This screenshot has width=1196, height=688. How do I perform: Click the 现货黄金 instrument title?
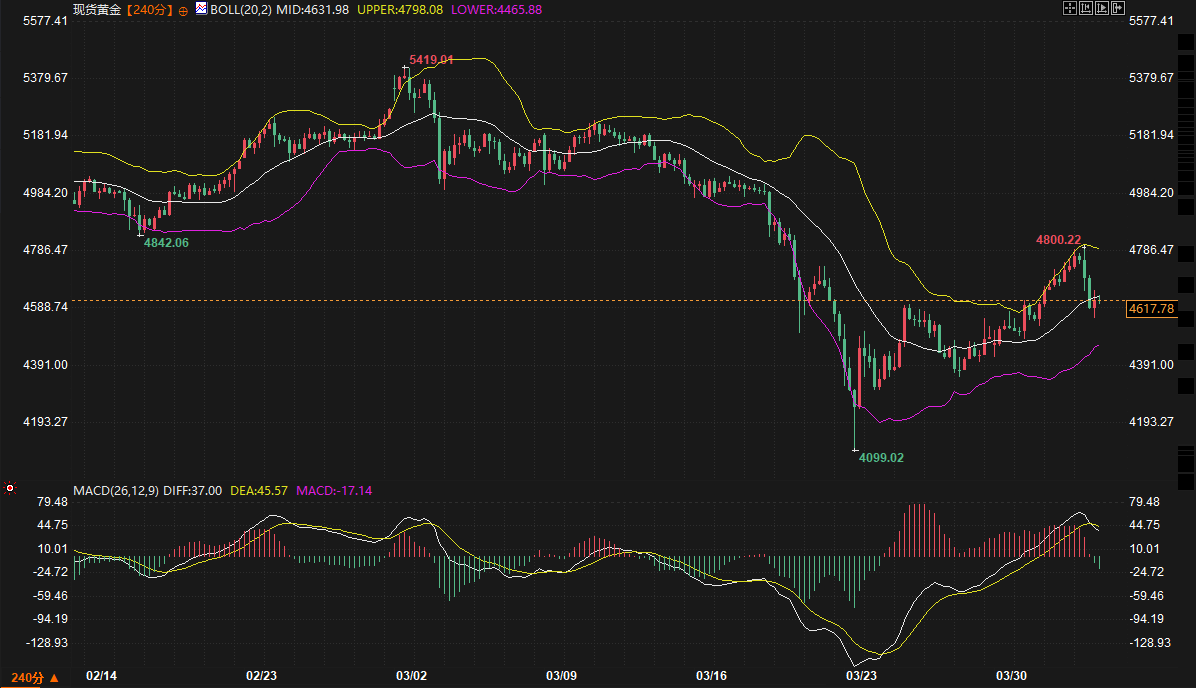(x=97, y=9)
